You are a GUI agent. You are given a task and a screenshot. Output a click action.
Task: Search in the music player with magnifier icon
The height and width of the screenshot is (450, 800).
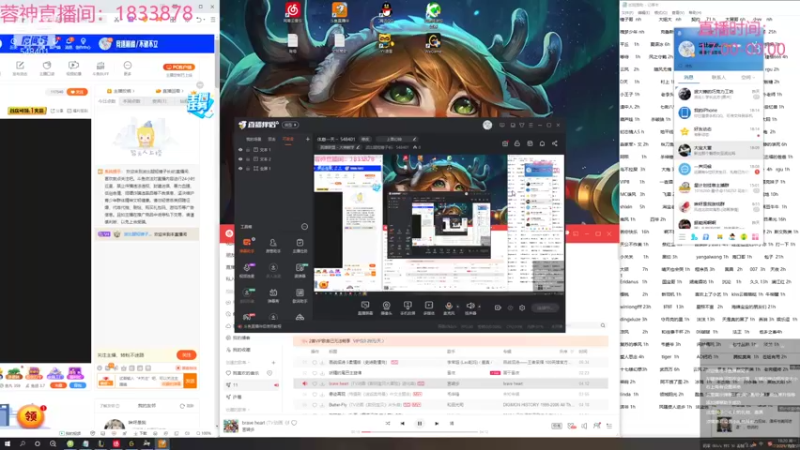[603, 326]
